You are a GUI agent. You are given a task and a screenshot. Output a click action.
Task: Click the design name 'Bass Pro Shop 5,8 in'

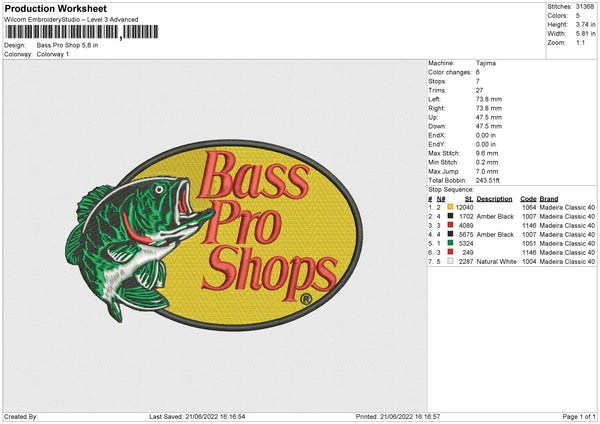point(67,45)
